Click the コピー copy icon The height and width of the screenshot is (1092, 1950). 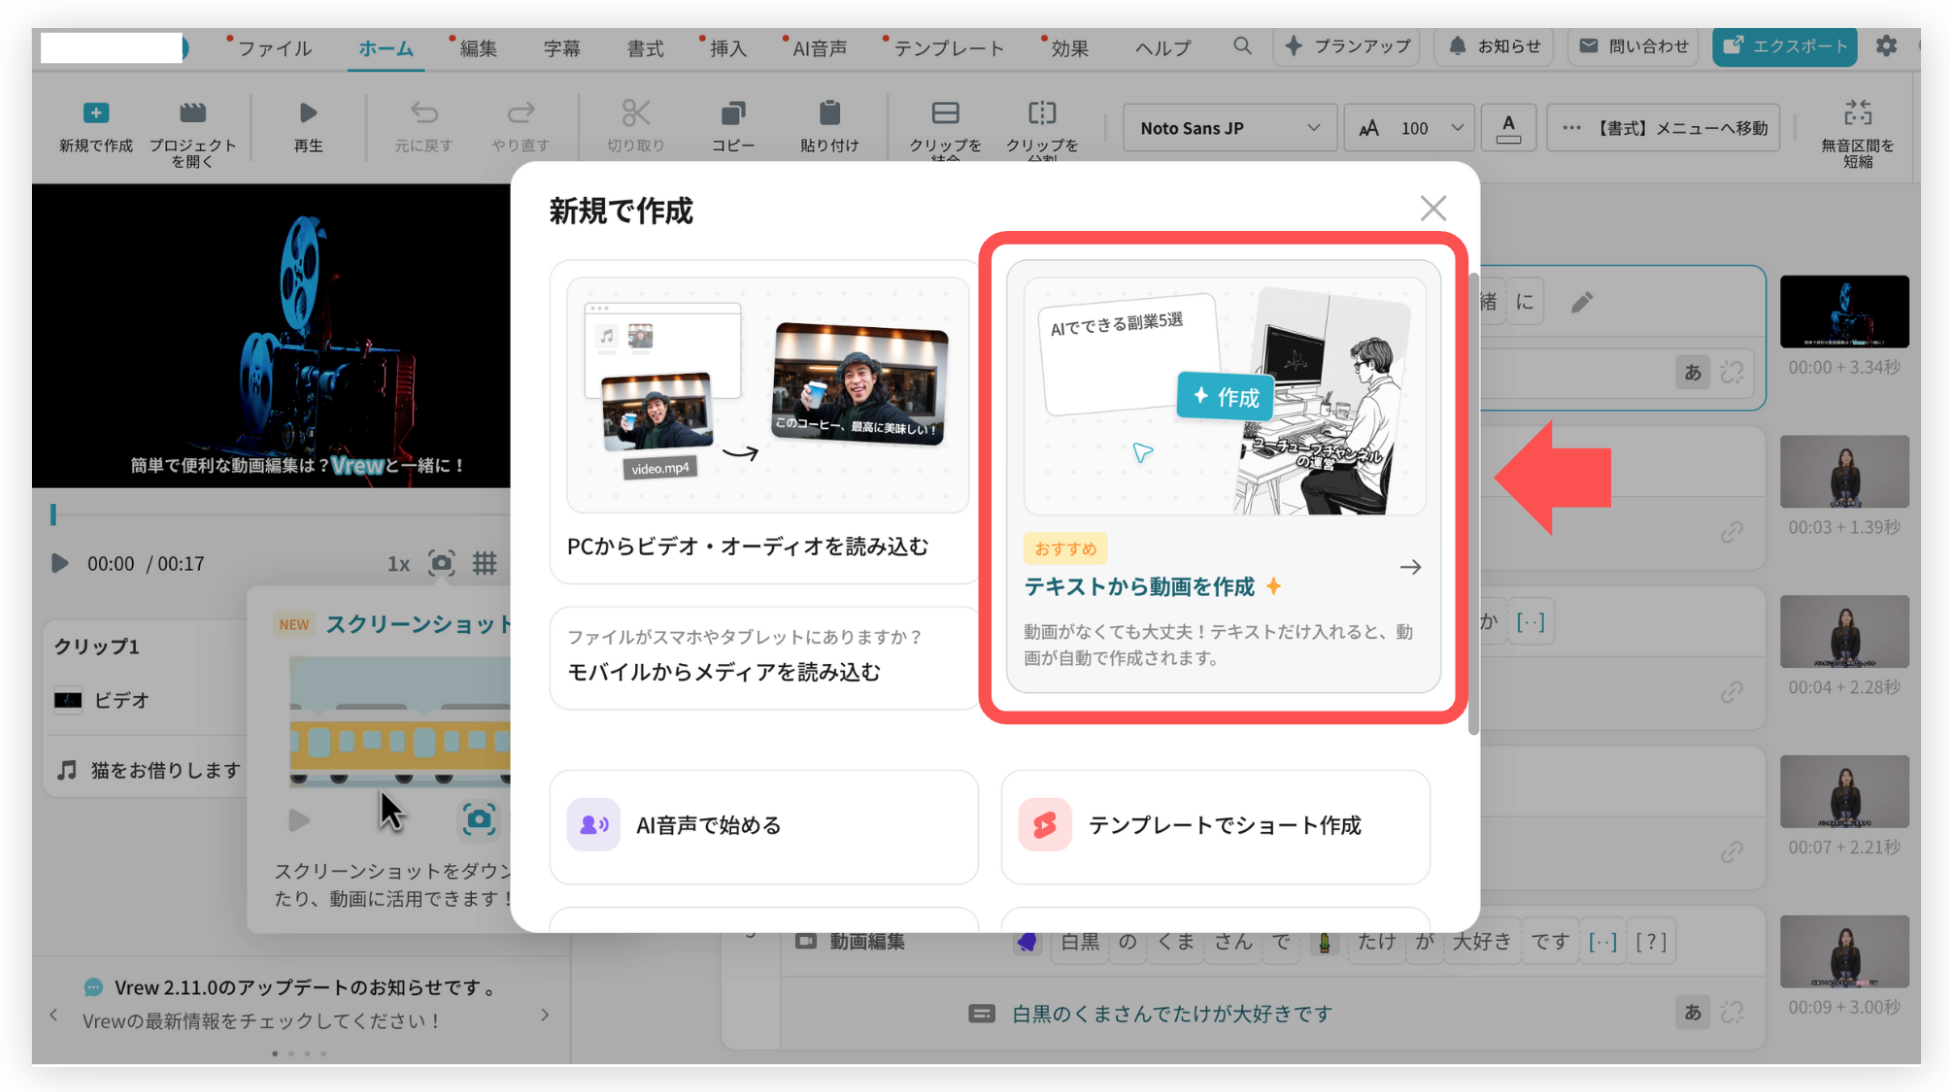pyautogui.click(x=732, y=113)
